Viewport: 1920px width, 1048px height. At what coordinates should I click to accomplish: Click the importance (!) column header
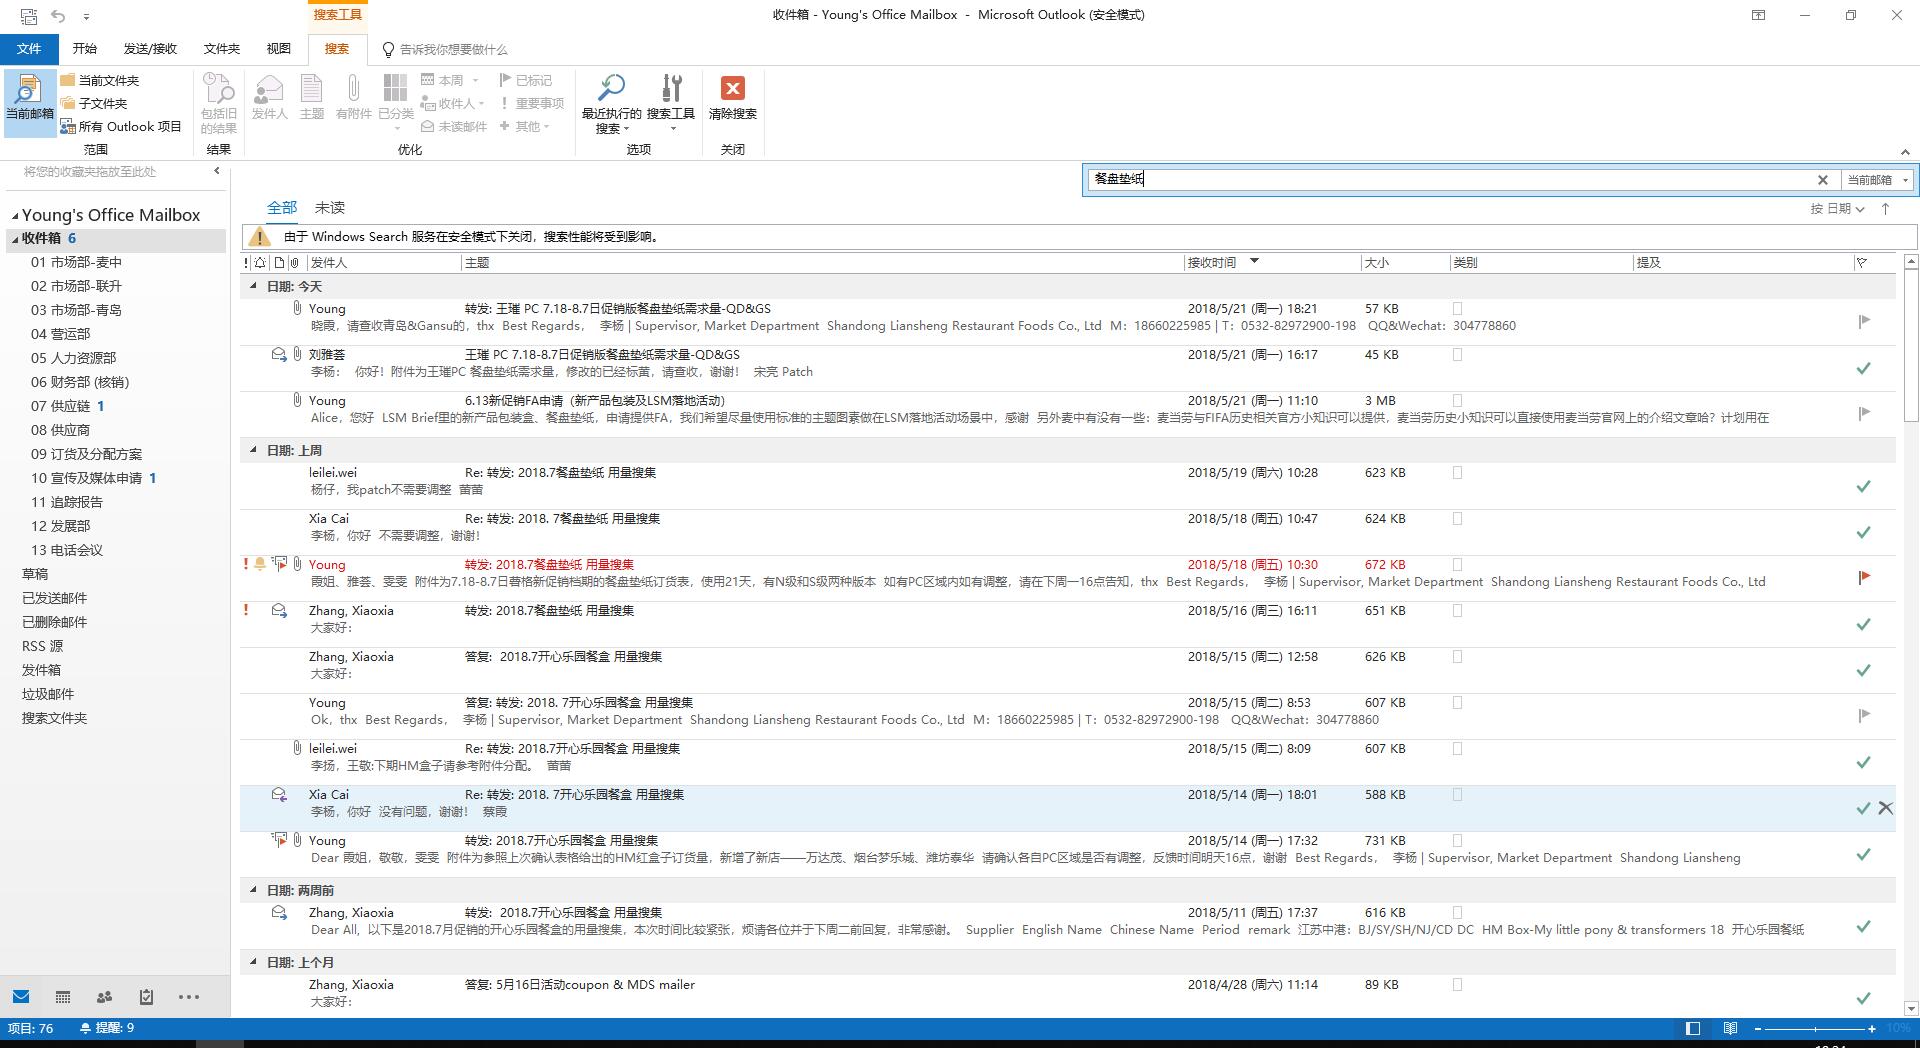click(x=246, y=263)
